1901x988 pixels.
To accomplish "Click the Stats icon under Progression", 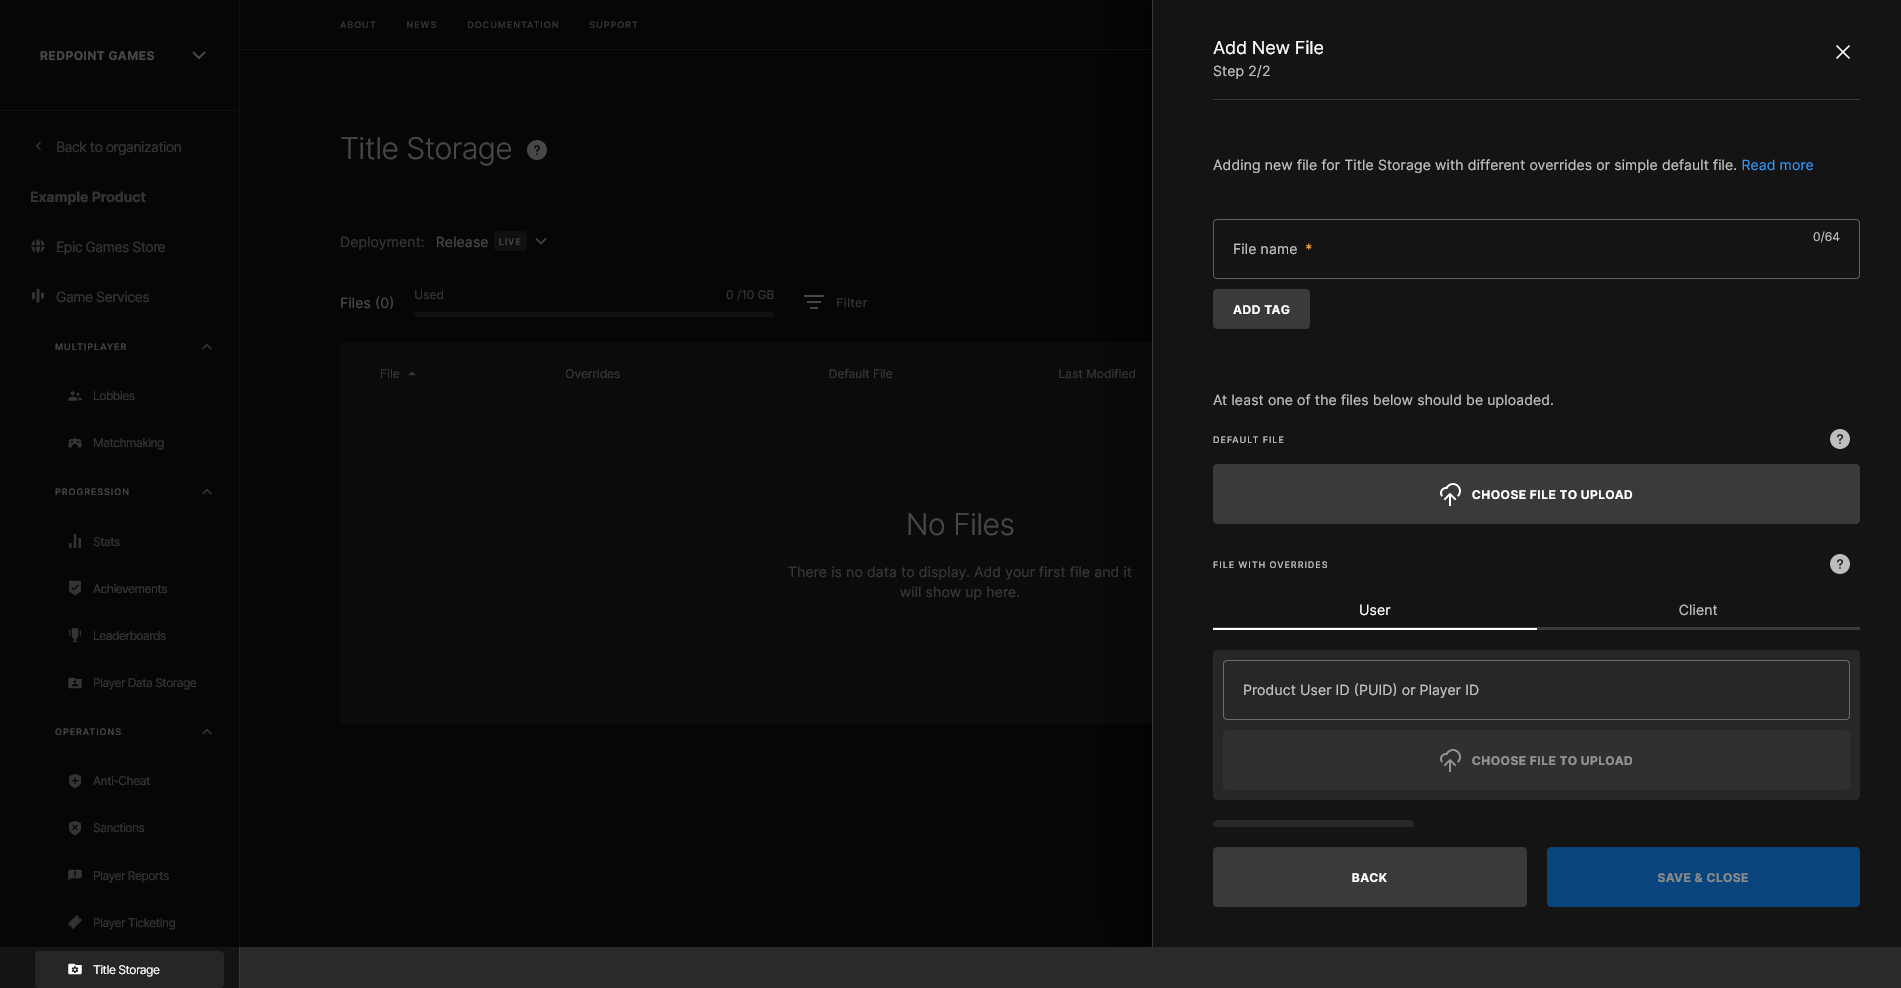I will click(75, 541).
